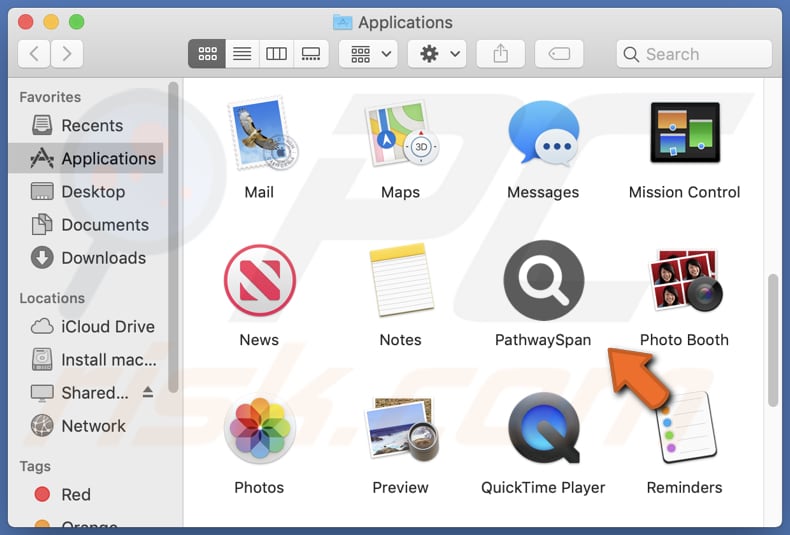Click the Photo Booth name label
The image size is (790, 535).
[684, 340]
